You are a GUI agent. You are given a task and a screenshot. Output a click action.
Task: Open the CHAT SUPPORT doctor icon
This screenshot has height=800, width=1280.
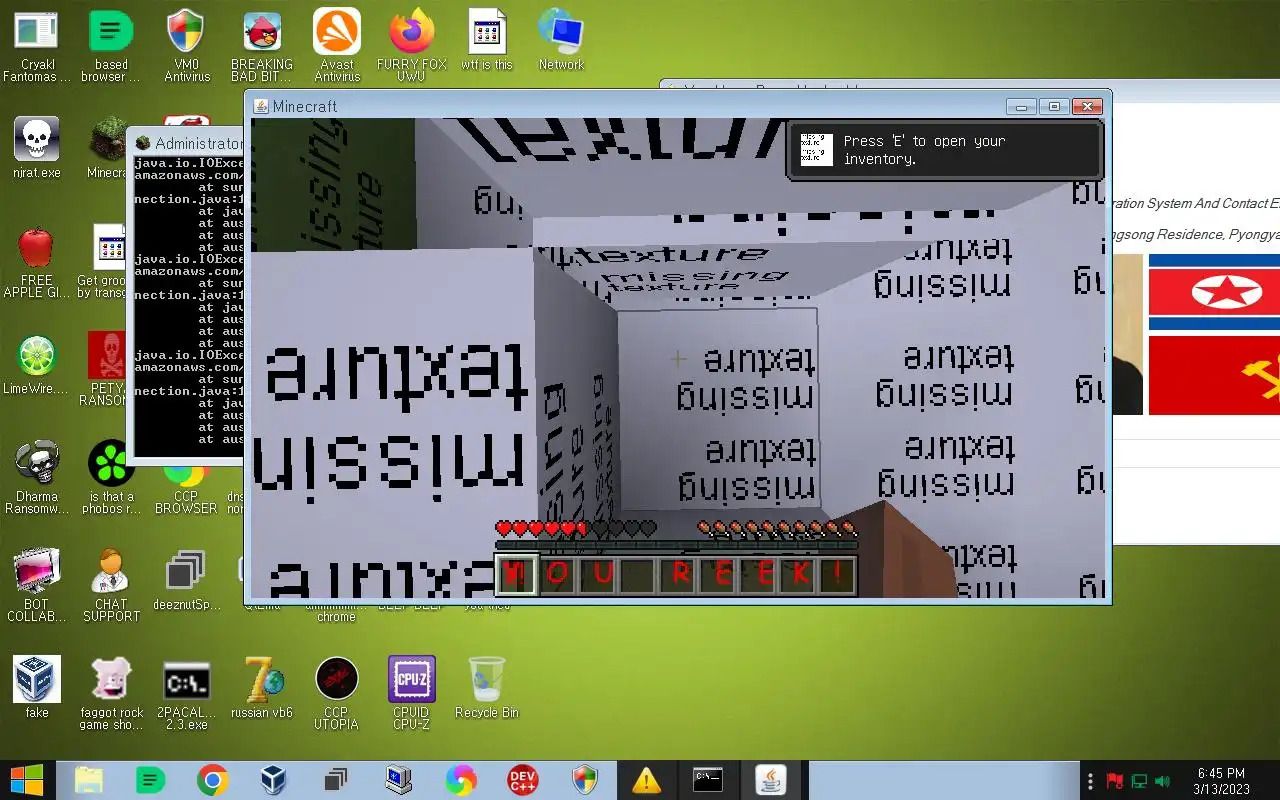(111, 586)
